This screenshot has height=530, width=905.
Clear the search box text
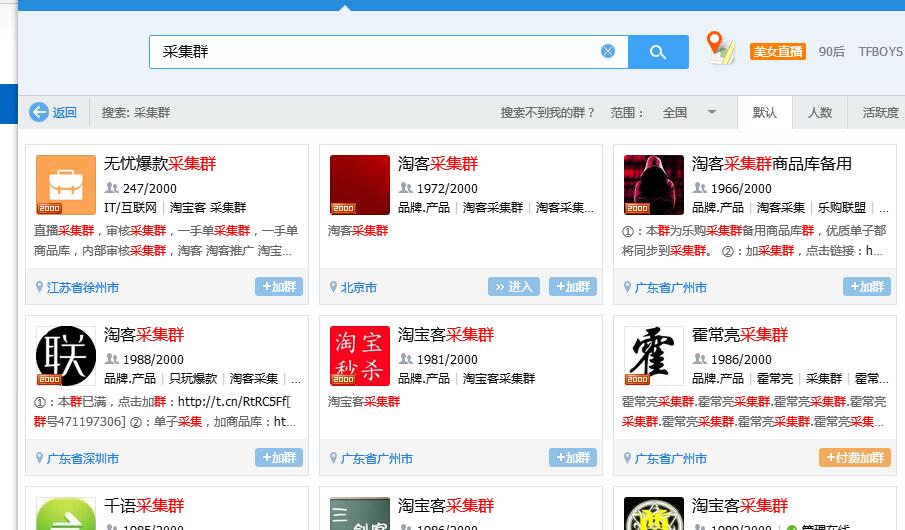click(x=608, y=52)
